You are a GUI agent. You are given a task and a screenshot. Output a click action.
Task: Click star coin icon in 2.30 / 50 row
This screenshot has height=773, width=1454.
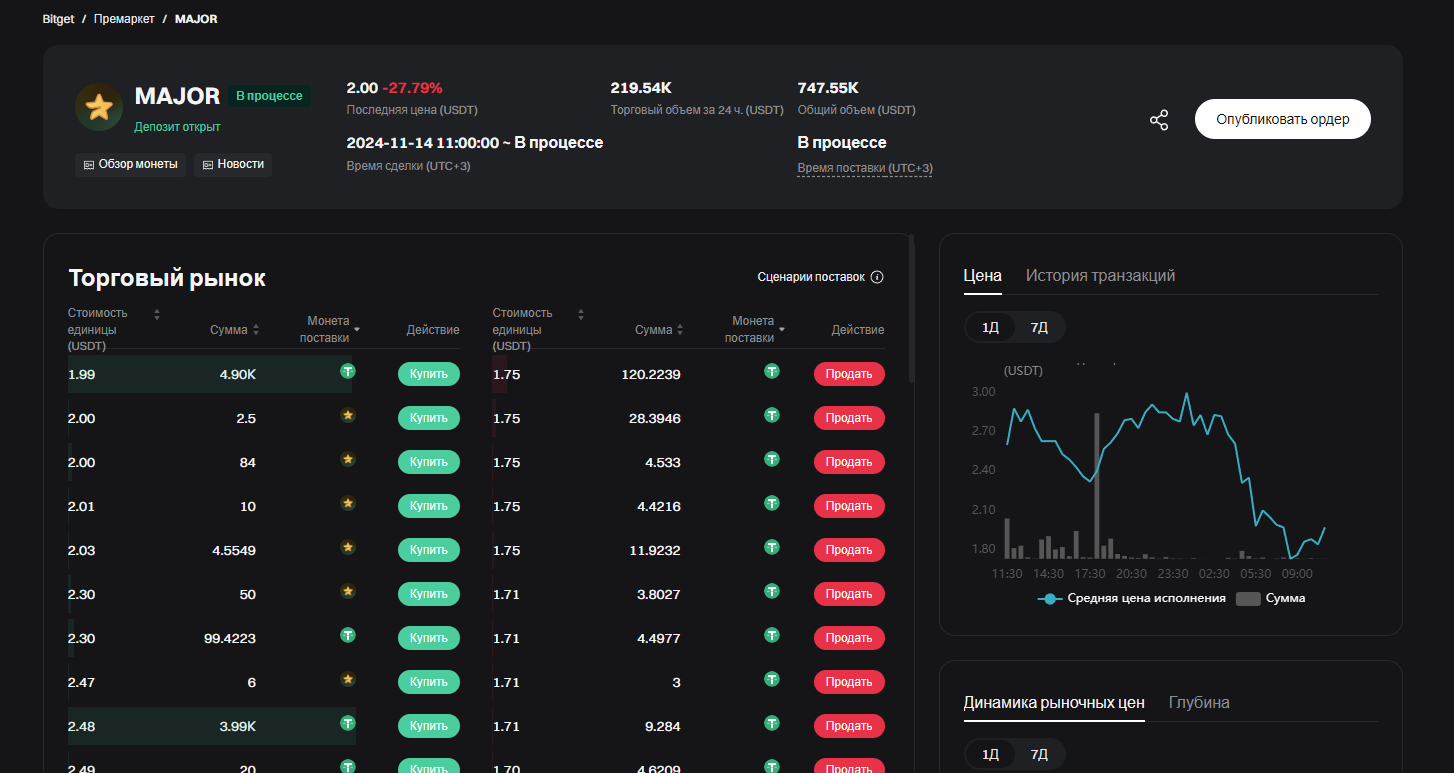point(348,591)
